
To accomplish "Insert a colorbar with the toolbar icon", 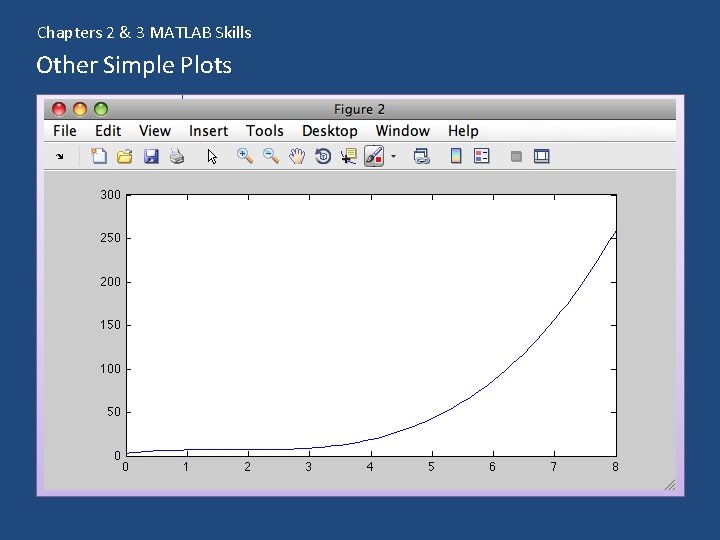I will click(456, 156).
